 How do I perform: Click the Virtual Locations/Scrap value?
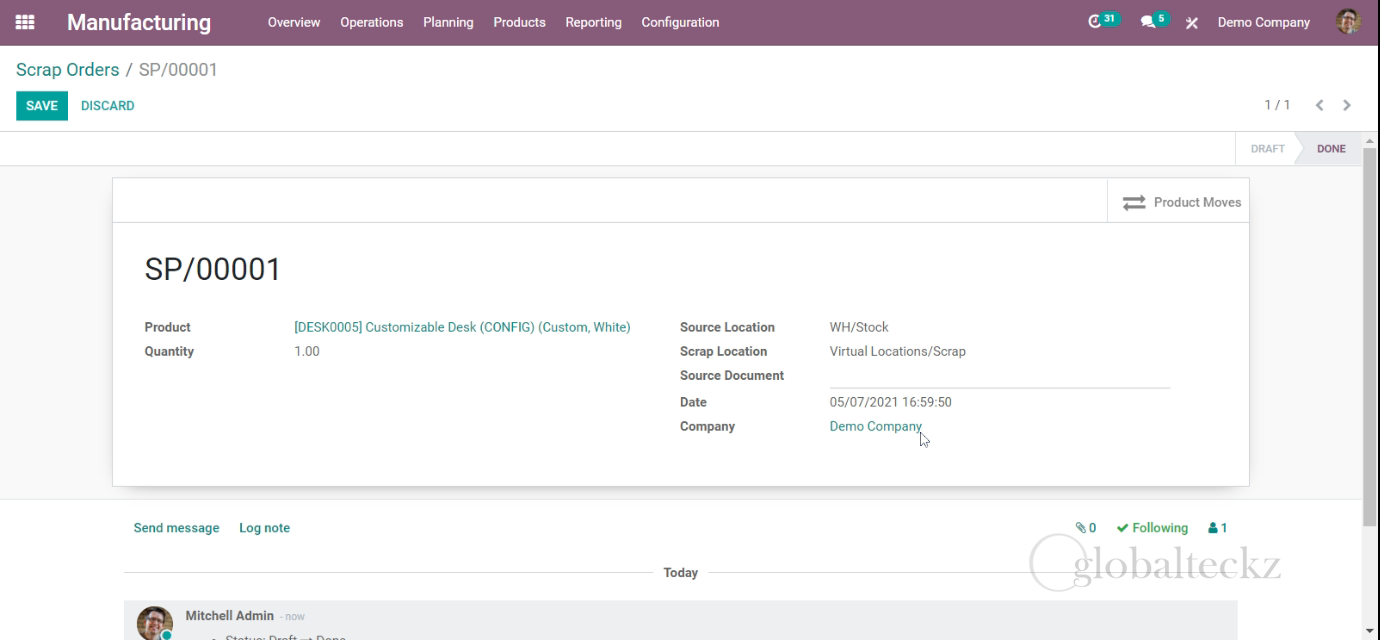(x=898, y=351)
